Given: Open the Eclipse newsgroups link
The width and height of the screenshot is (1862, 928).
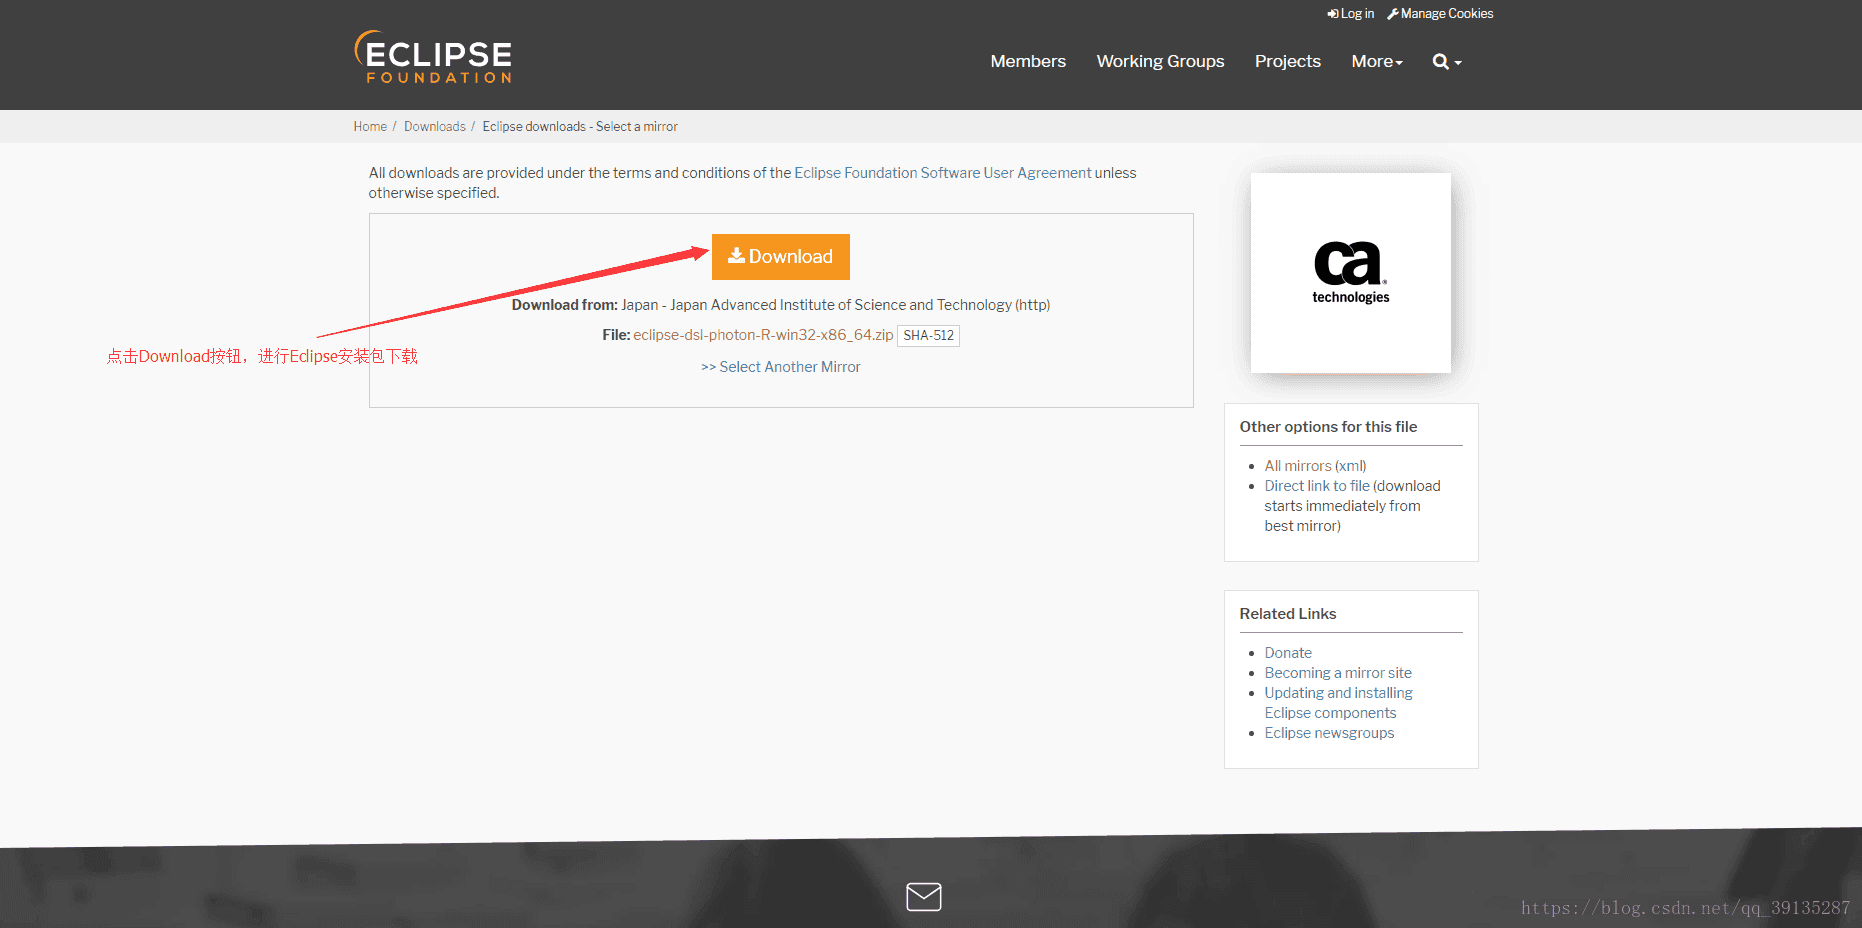Looking at the screenshot, I should pos(1329,733).
